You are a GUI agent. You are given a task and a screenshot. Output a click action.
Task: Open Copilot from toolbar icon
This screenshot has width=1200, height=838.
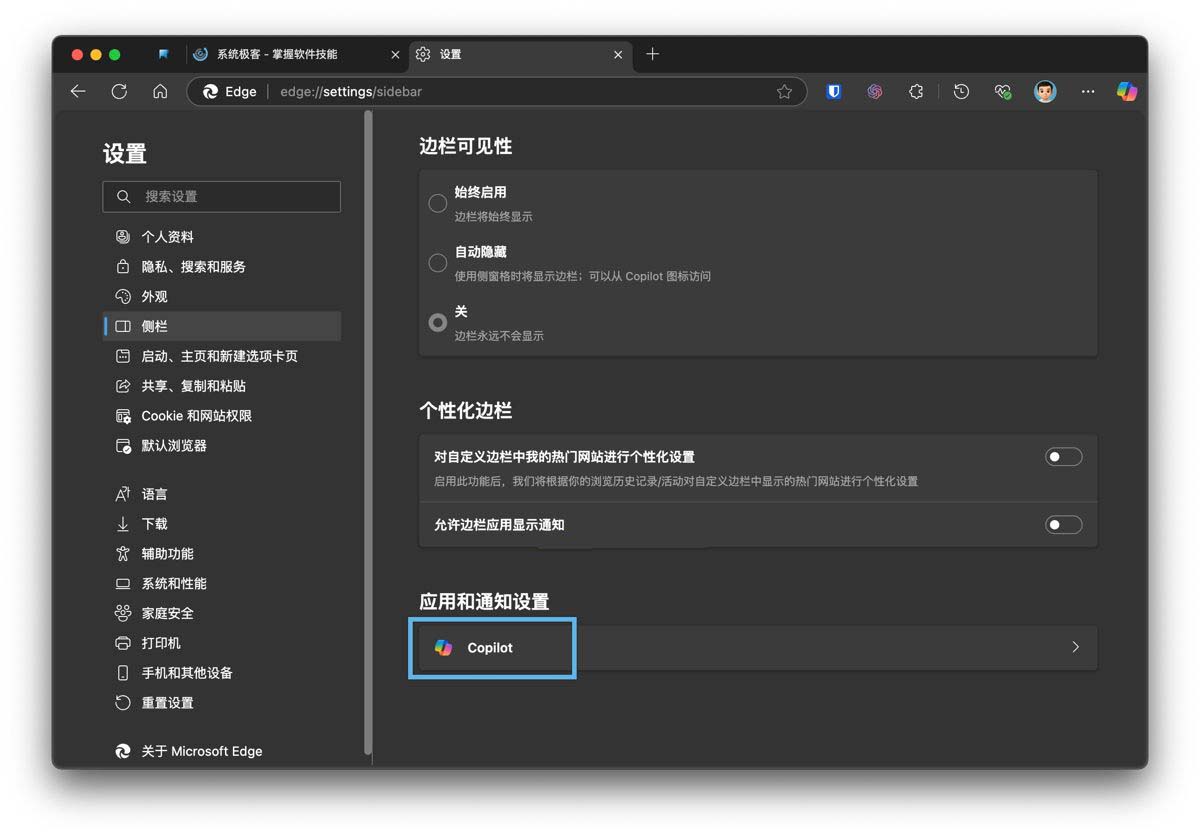coord(1127,91)
